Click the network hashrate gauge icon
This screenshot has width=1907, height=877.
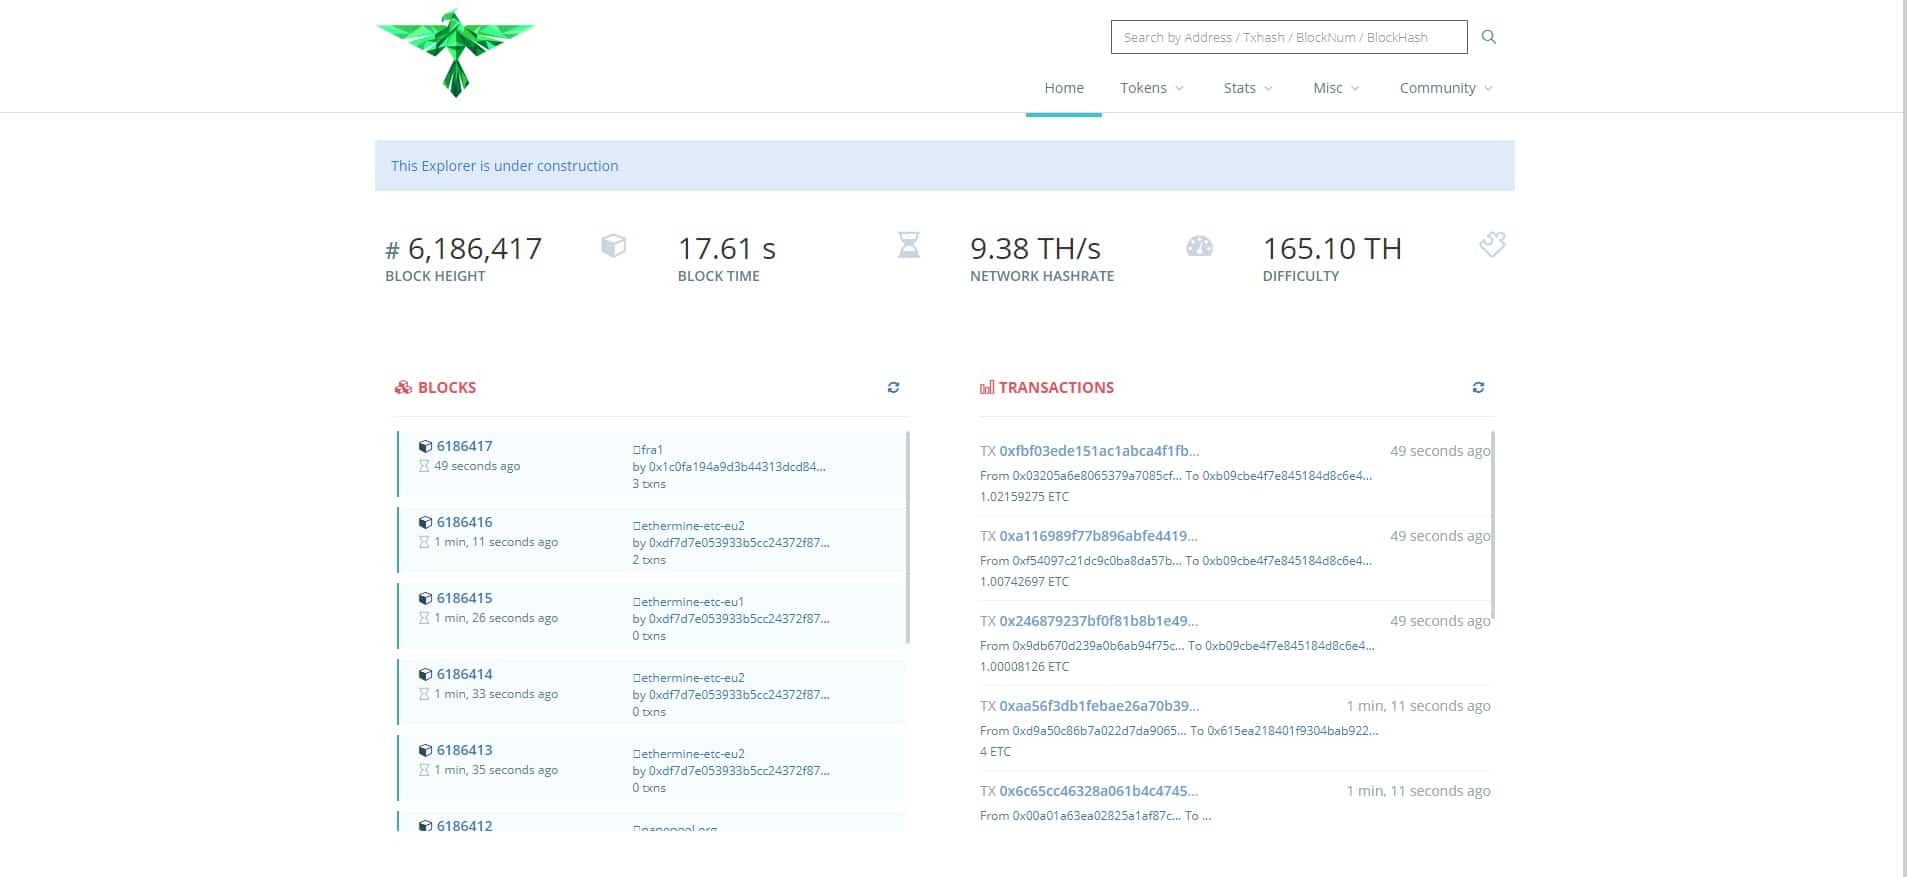[1199, 246]
